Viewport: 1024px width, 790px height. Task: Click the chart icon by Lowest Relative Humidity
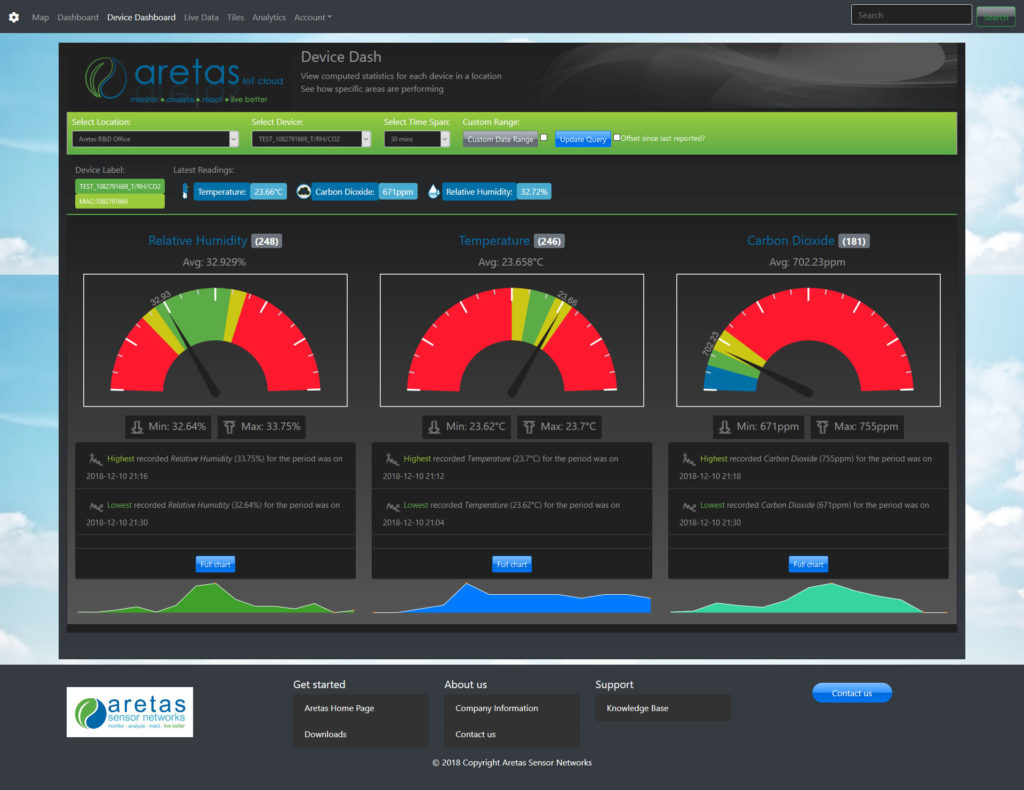(x=96, y=506)
